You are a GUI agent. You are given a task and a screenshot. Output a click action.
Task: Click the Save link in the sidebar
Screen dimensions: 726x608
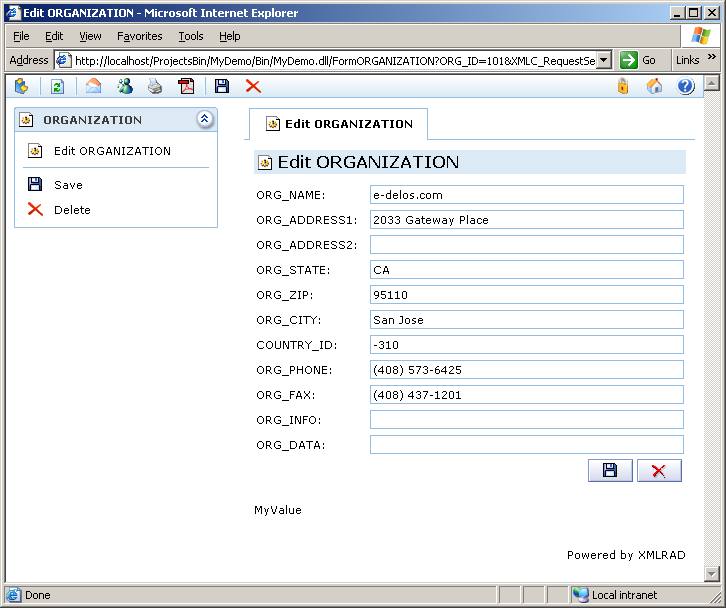click(68, 185)
